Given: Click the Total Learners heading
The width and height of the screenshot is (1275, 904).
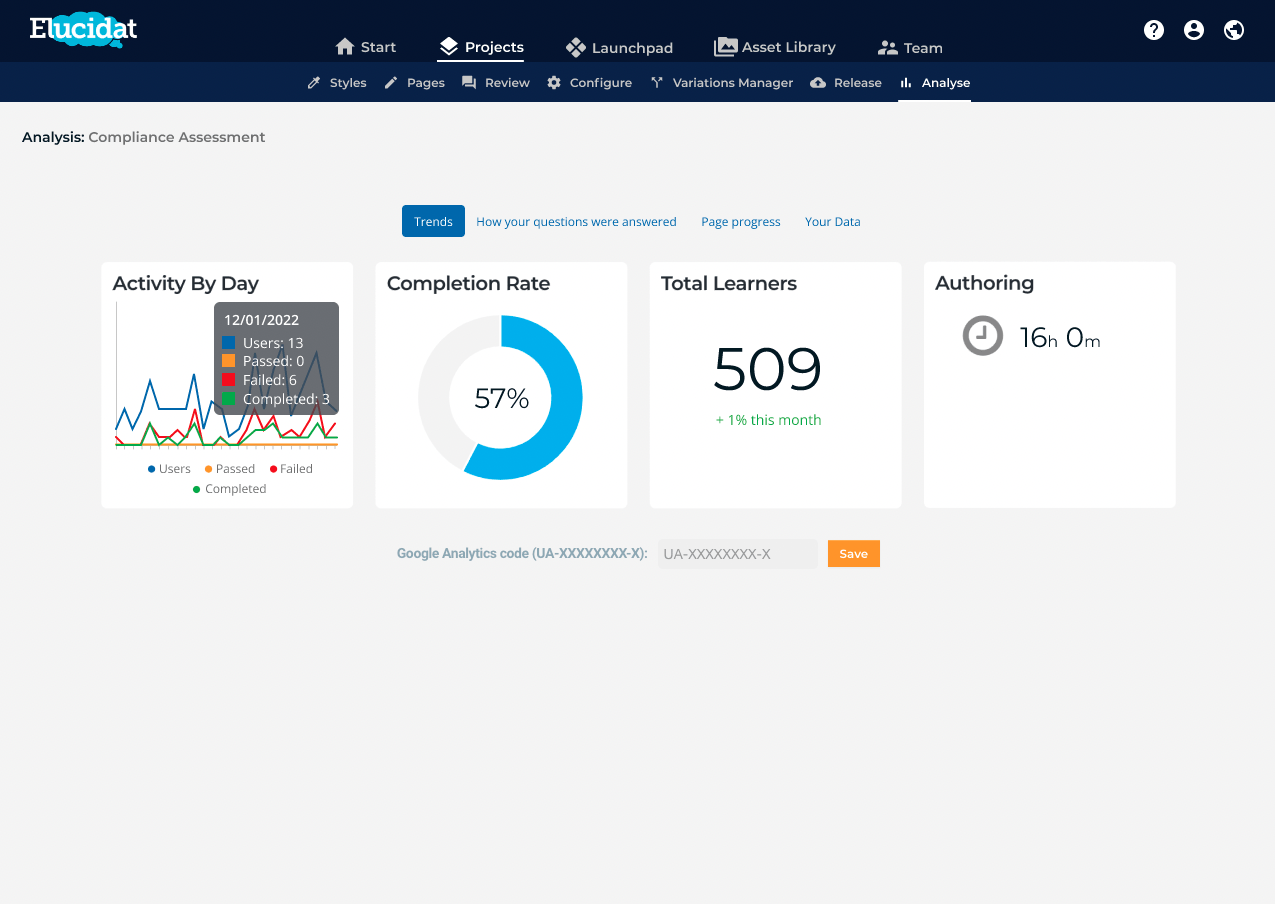Looking at the screenshot, I should click(729, 283).
